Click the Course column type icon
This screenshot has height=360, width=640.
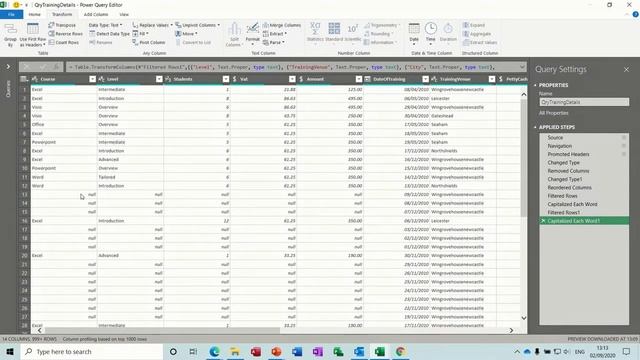pos(35,79)
